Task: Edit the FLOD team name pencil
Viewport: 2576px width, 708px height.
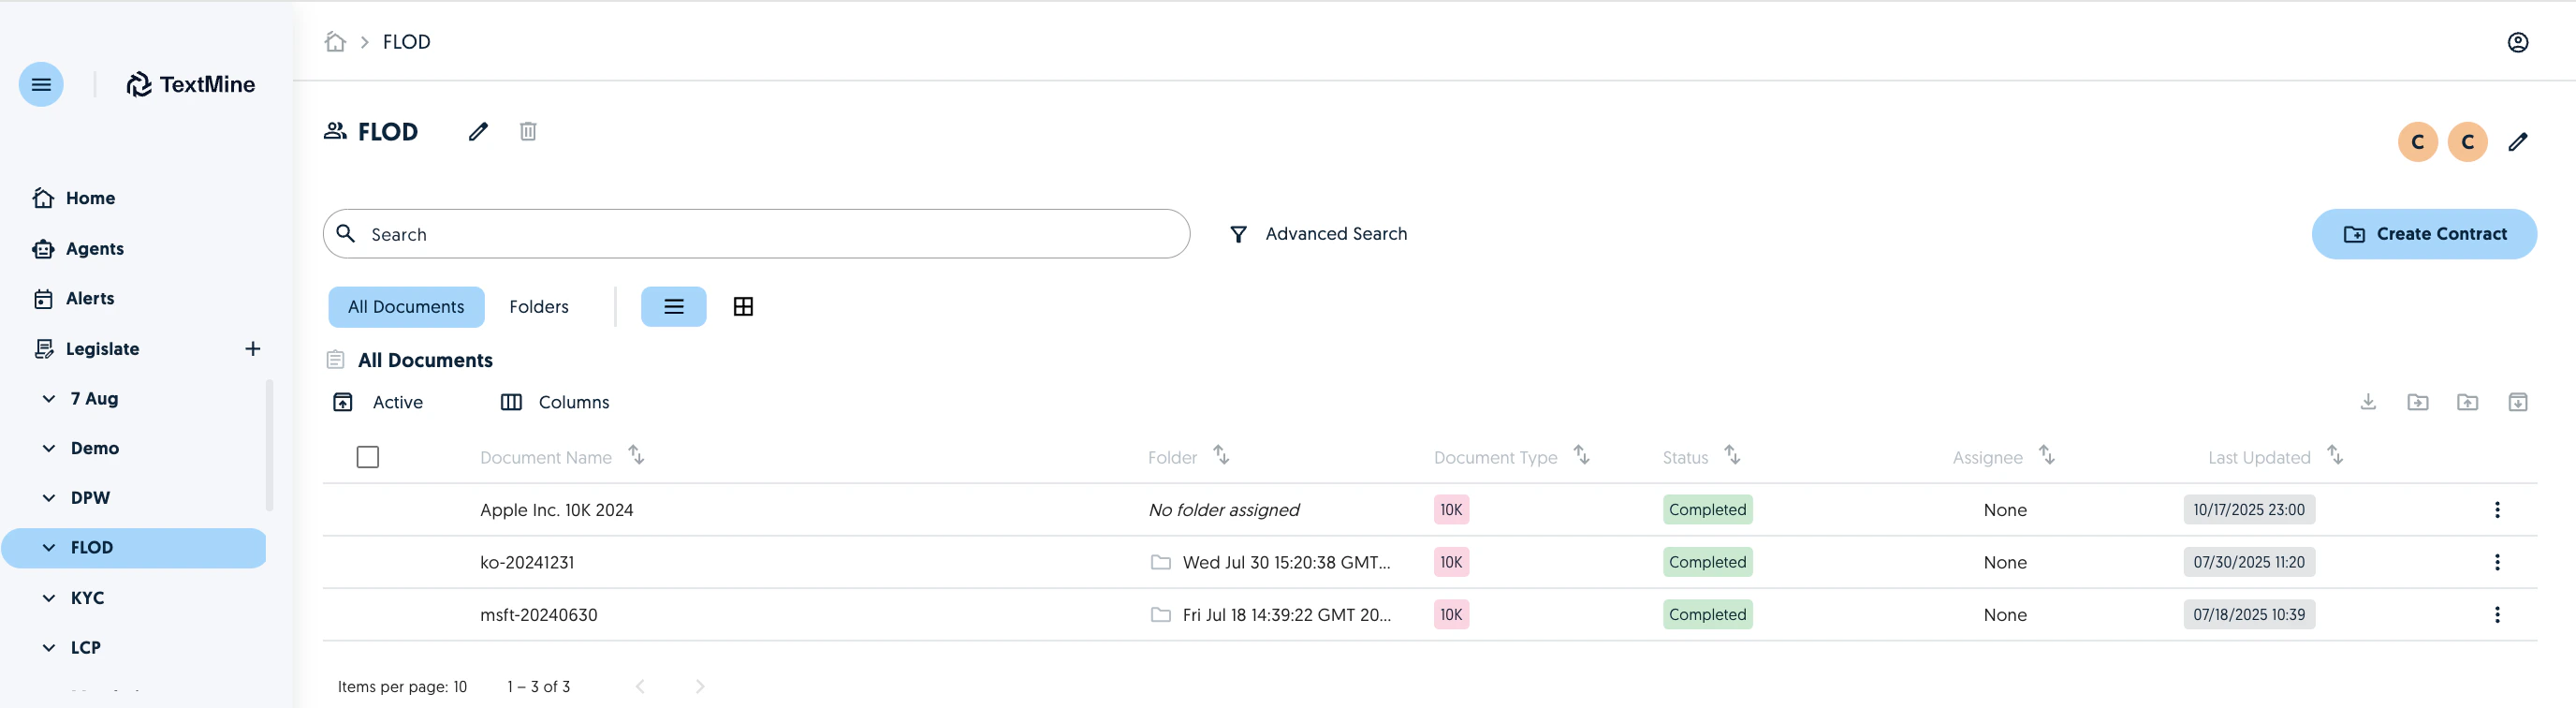Action: tap(478, 131)
